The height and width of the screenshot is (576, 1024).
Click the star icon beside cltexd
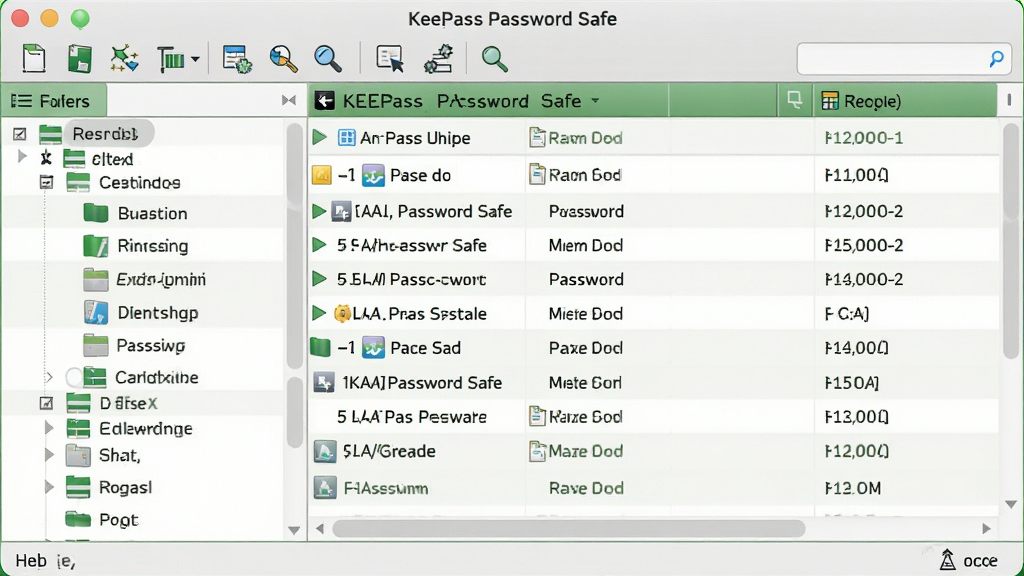click(46, 157)
